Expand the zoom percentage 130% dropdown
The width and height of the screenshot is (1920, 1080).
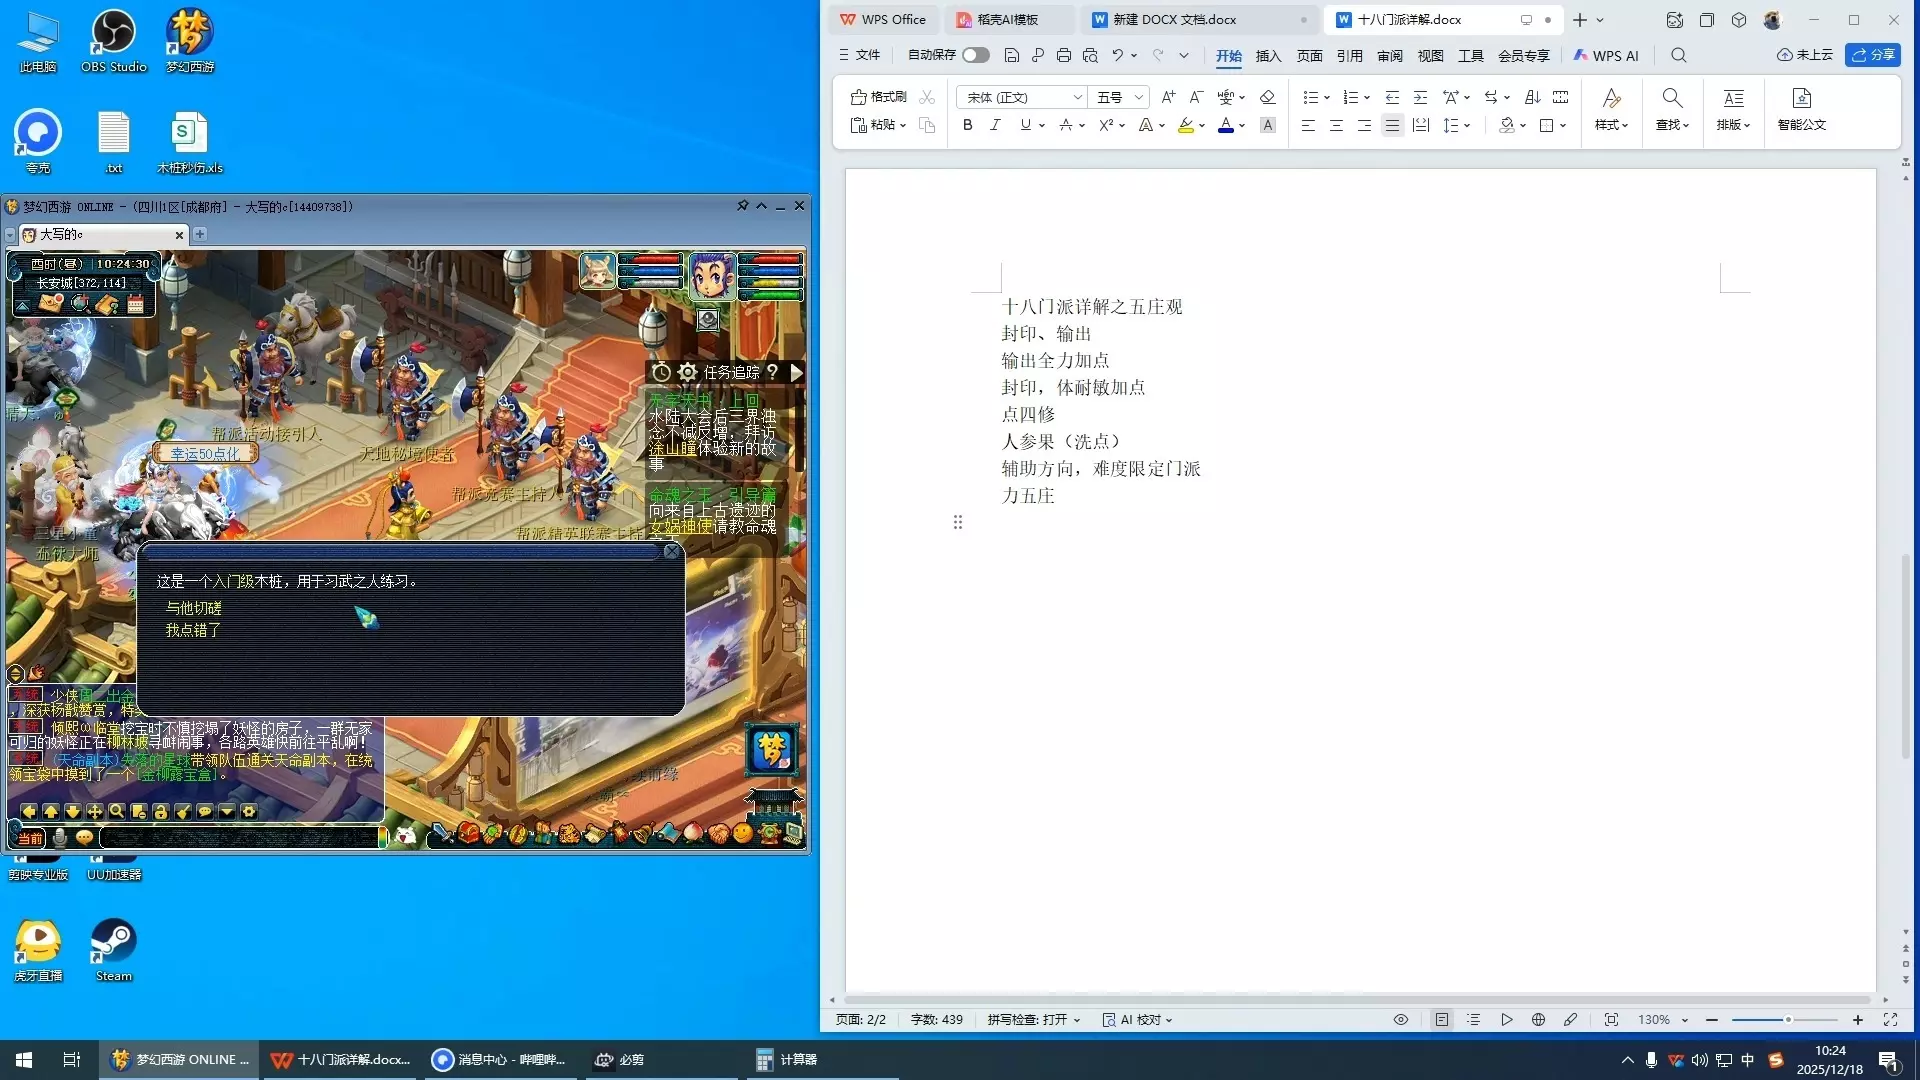(1685, 1020)
